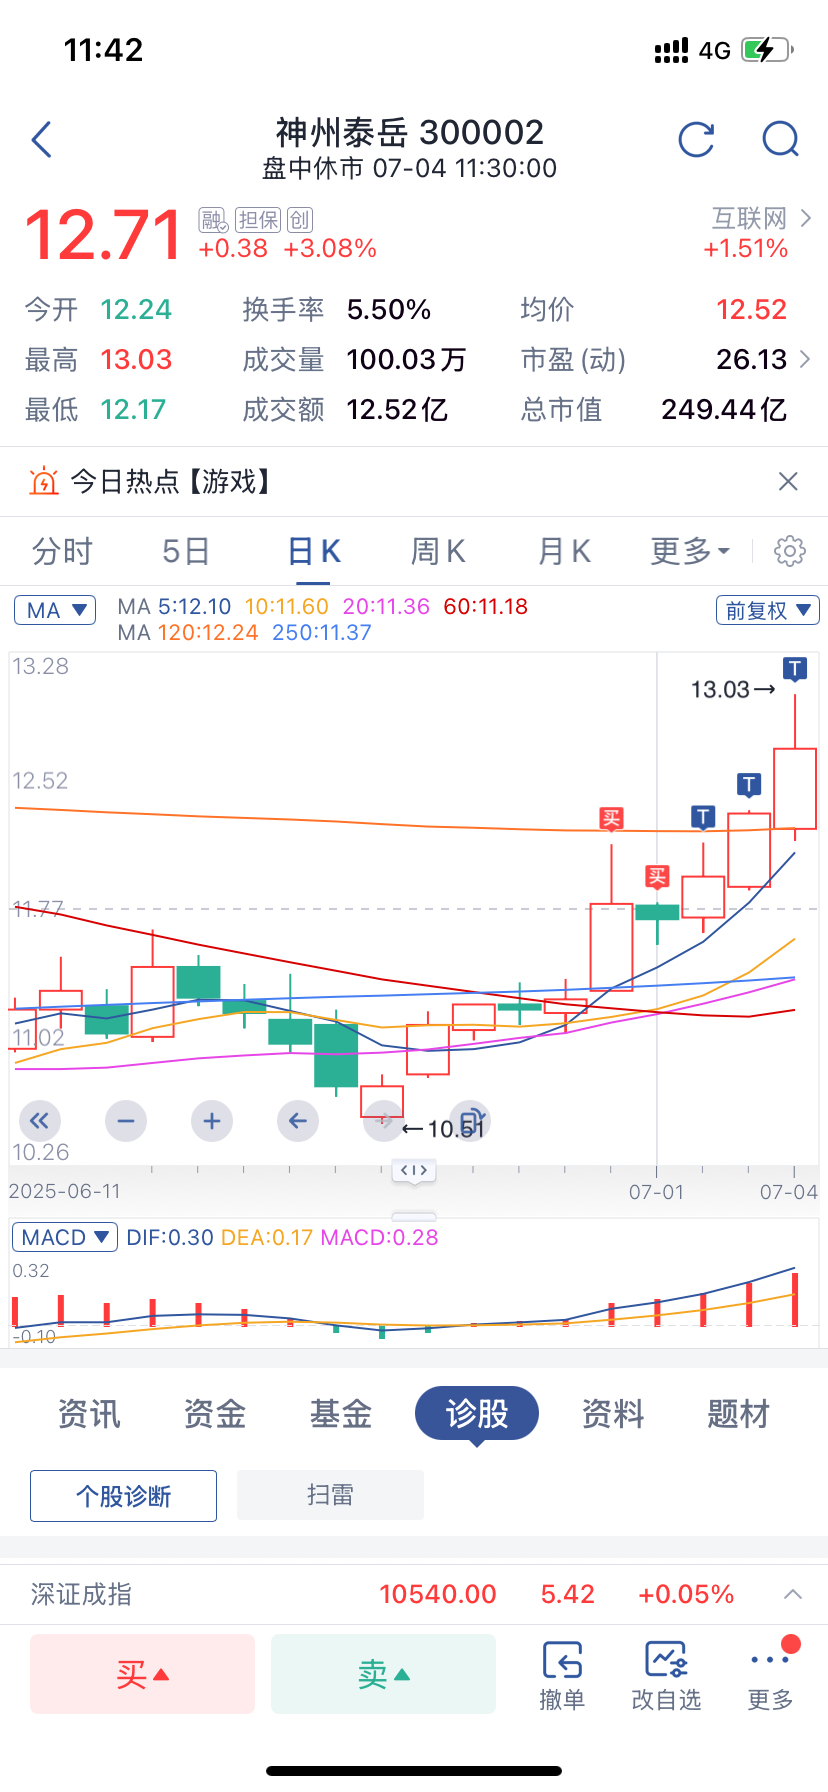Tap the green 卖 sell button
This screenshot has height=1792, width=828.
[x=384, y=1674]
